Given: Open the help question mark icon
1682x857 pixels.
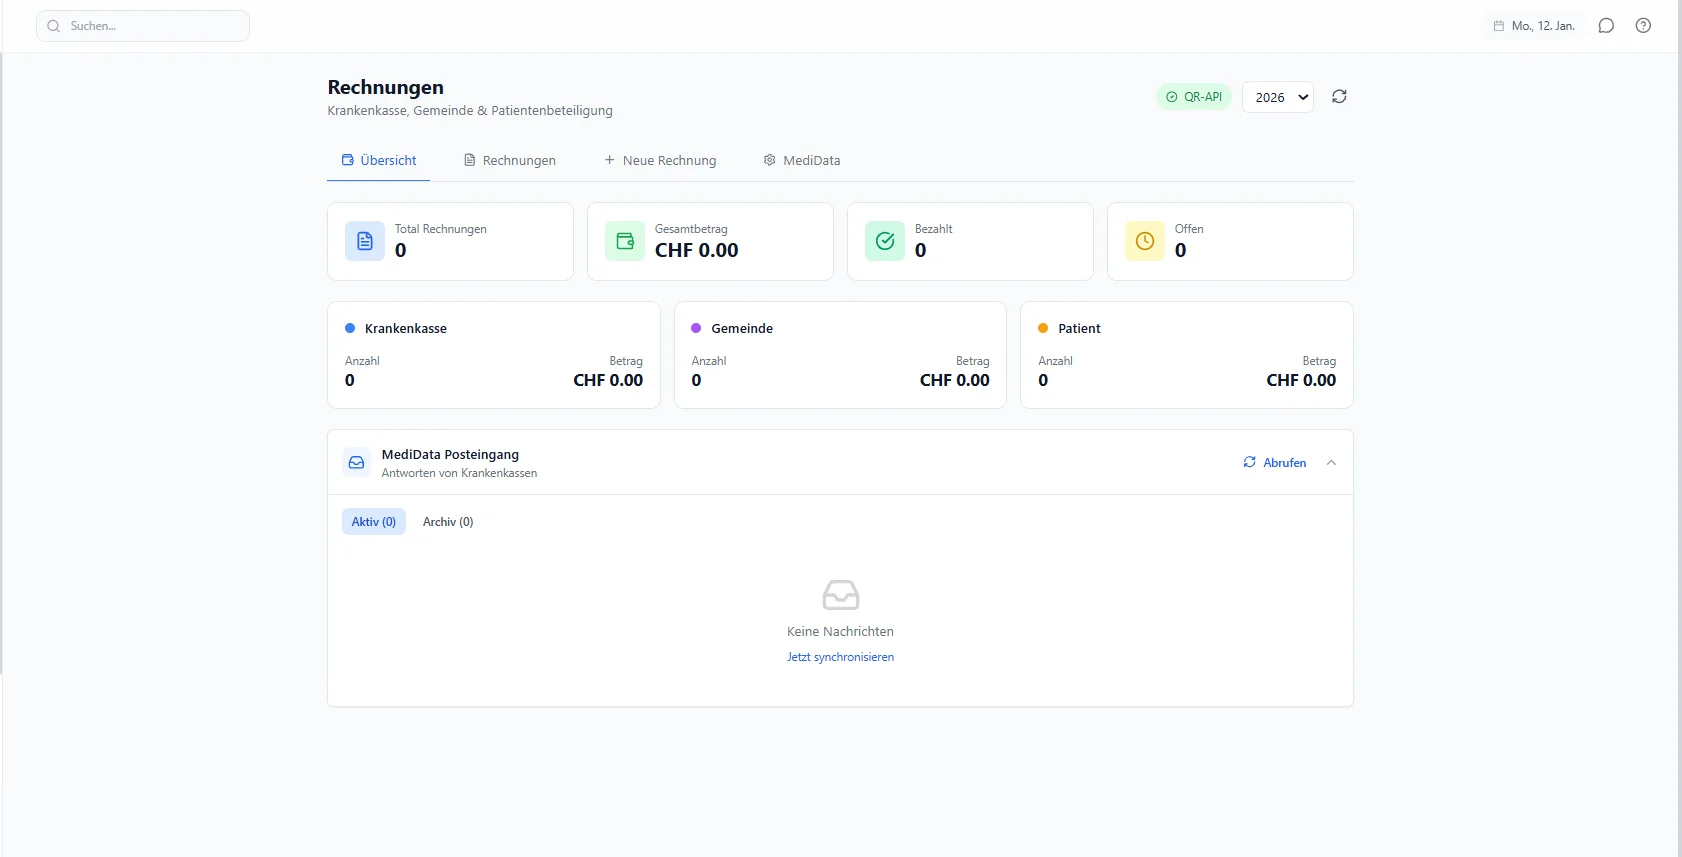Looking at the screenshot, I should coord(1643,26).
